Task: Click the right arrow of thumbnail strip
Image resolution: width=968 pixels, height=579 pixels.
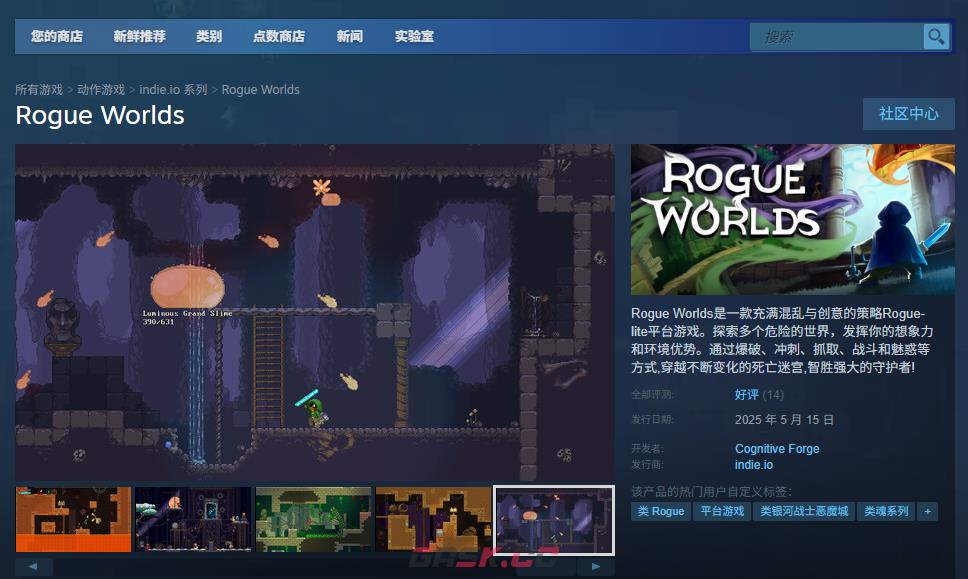Action: [x=596, y=566]
